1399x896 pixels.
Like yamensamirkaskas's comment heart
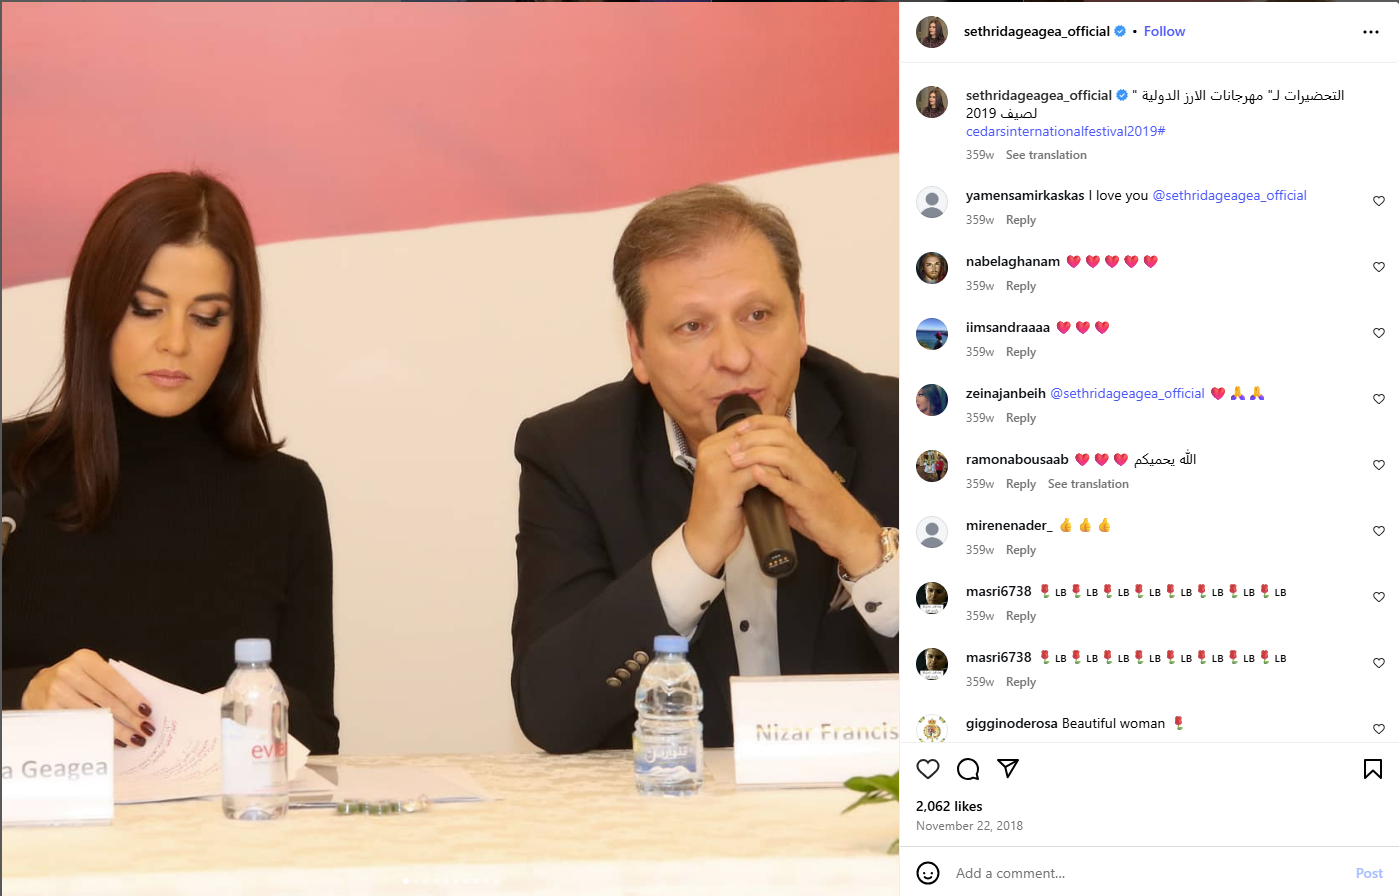pyautogui.click(x=1379, y=201)
